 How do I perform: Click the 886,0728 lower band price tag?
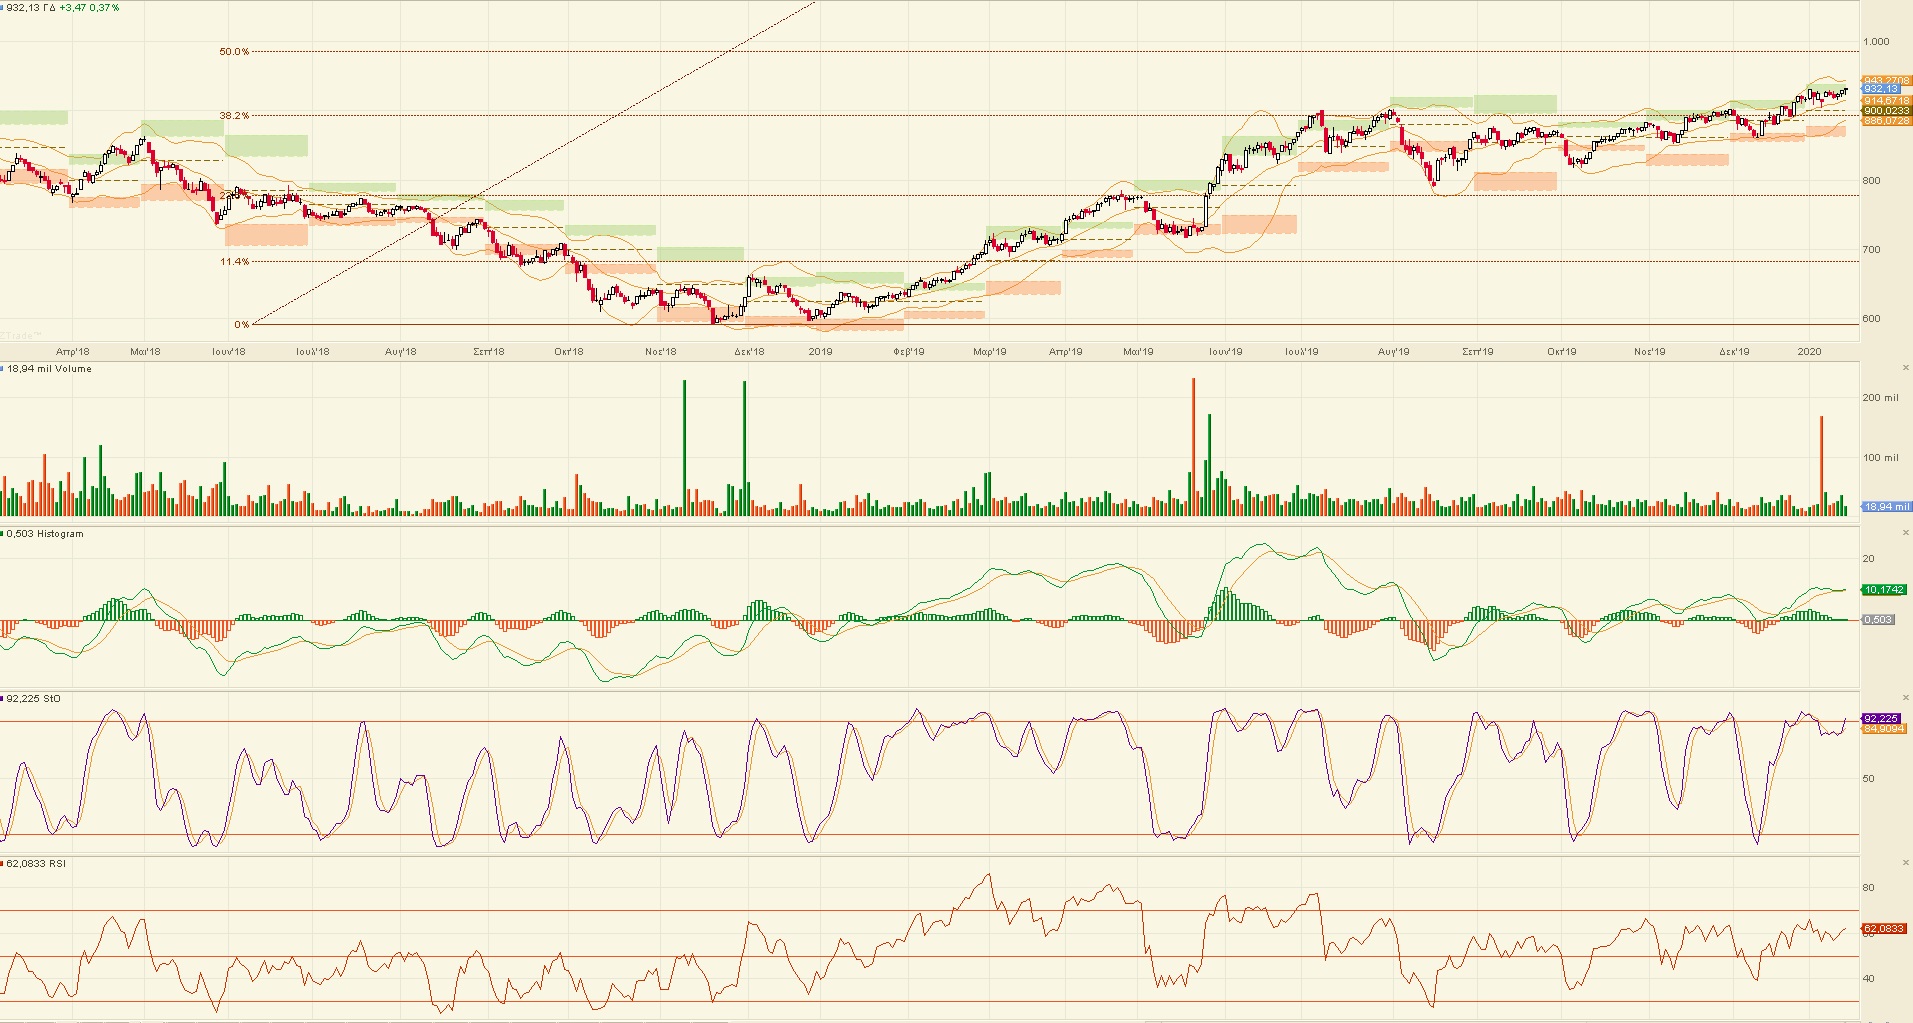tap(1885, 121)
